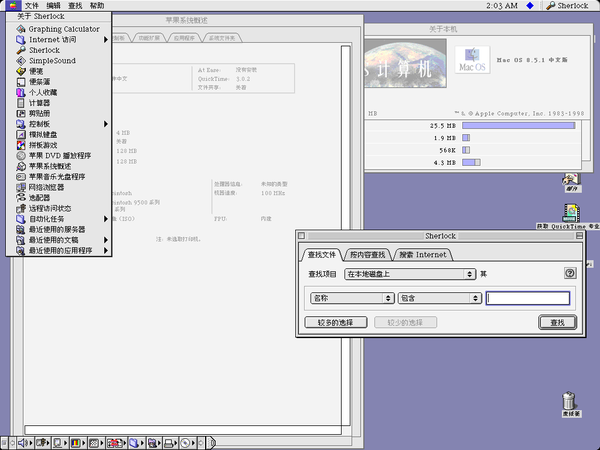Open 便笺 stickies in Apple menu
The image size is (600, 450).
tap(59, 71)
